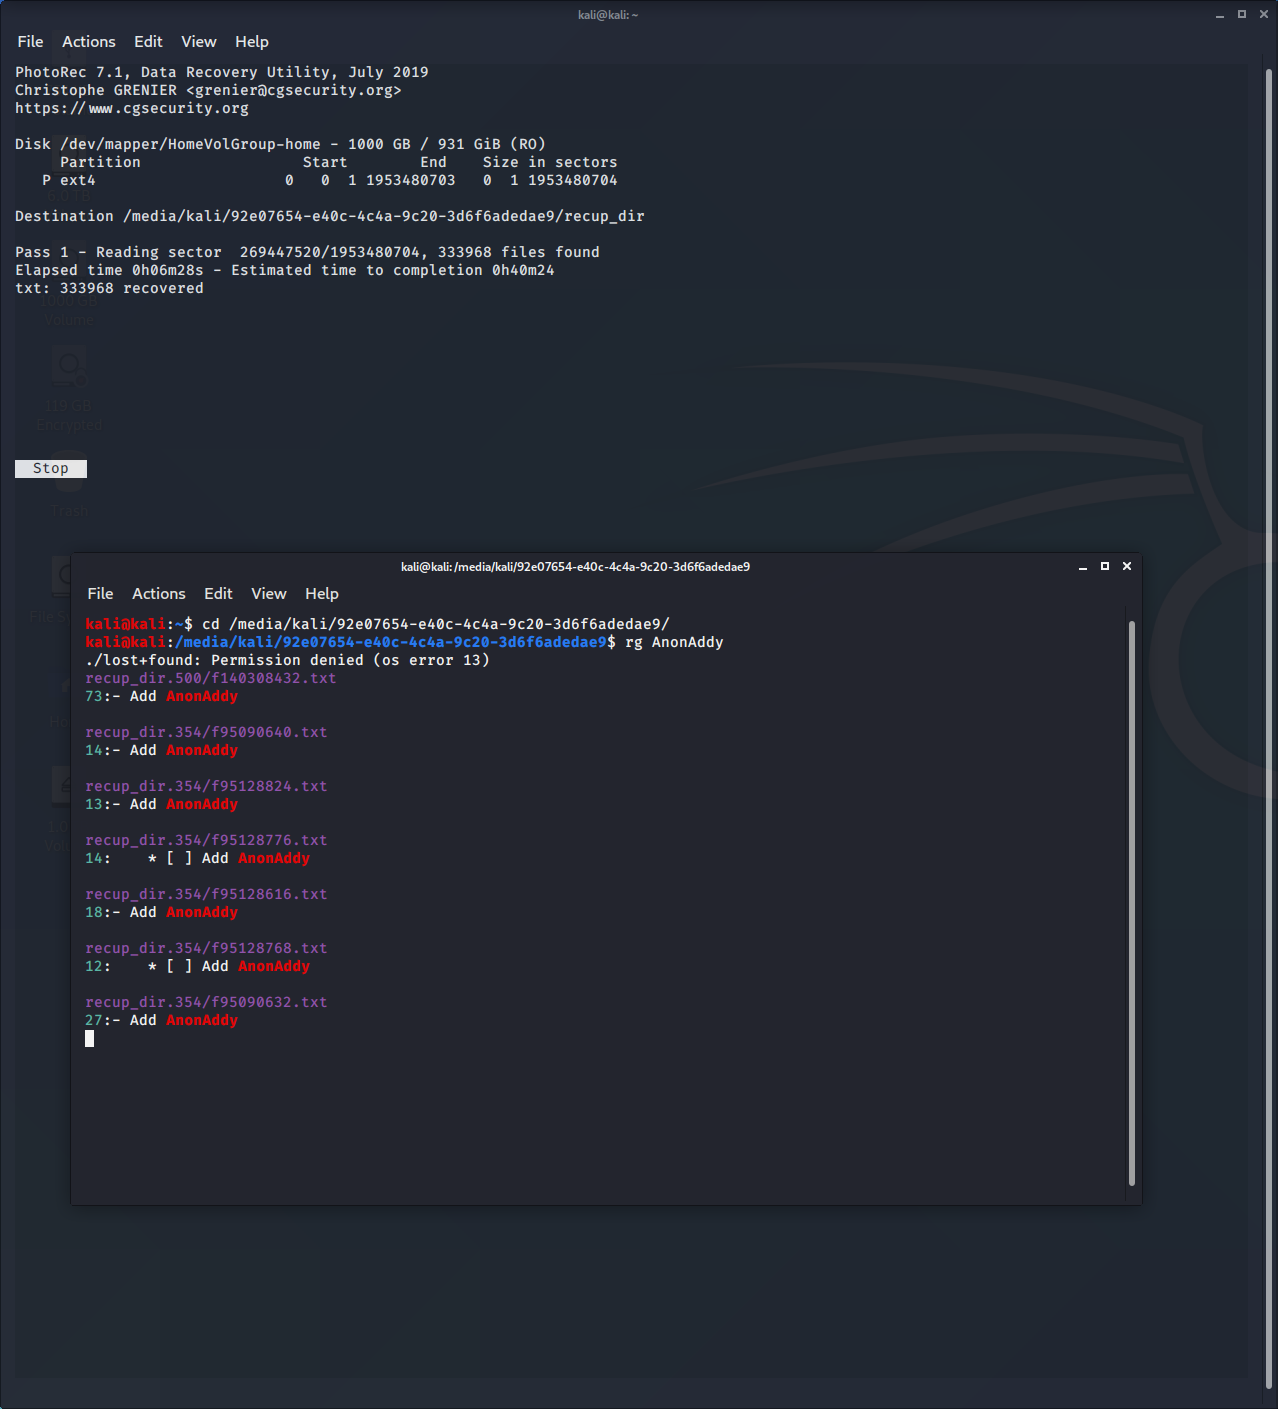Open Help menu in PhotoRec terminal window
This screenshot has height=1409, width=1278.
[252, 42]
